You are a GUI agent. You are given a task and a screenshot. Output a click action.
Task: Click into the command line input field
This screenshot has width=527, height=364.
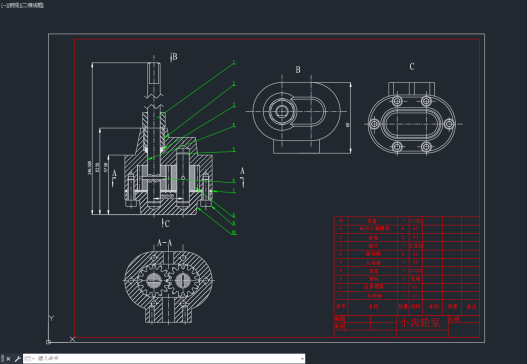[168, 359]
